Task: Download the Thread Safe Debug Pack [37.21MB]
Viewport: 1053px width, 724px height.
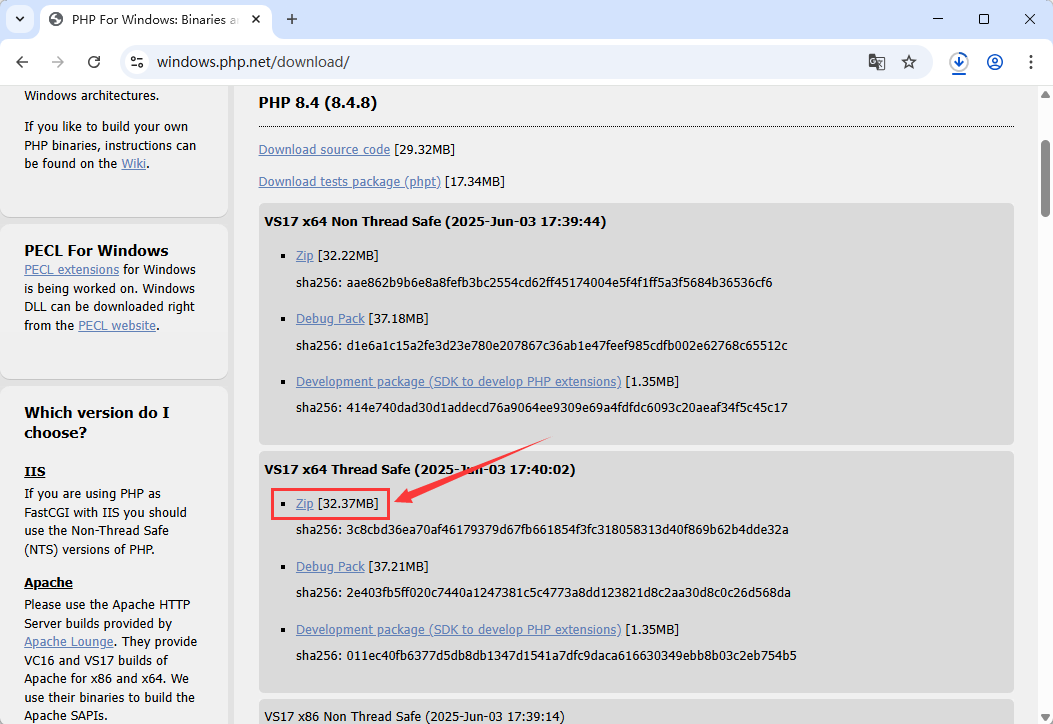Action: tap(330, 567)
